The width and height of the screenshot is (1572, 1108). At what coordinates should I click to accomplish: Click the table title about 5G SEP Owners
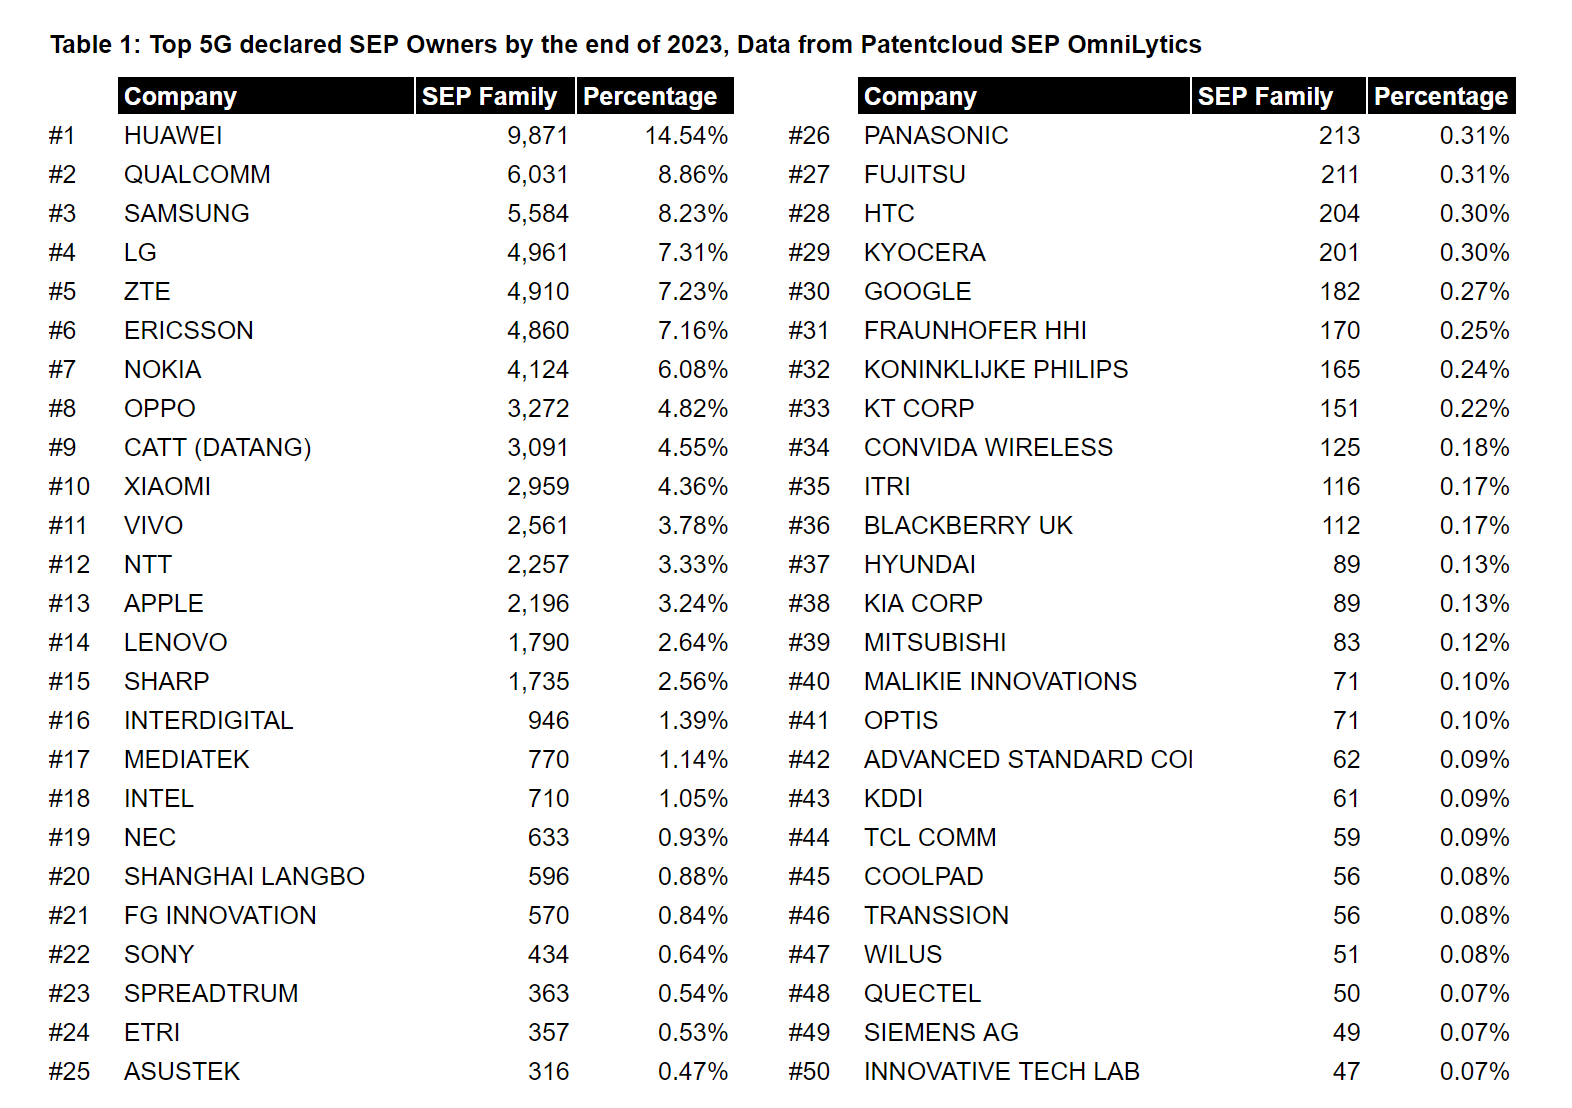click(625, 45)
